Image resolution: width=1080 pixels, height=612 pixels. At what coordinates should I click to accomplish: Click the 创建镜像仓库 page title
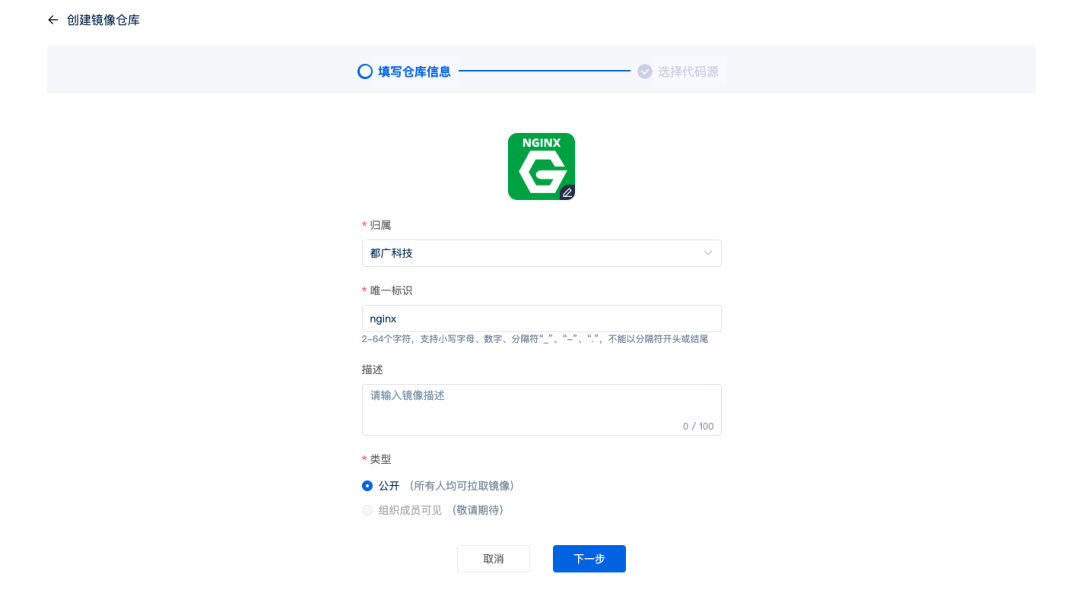point(103,20)
